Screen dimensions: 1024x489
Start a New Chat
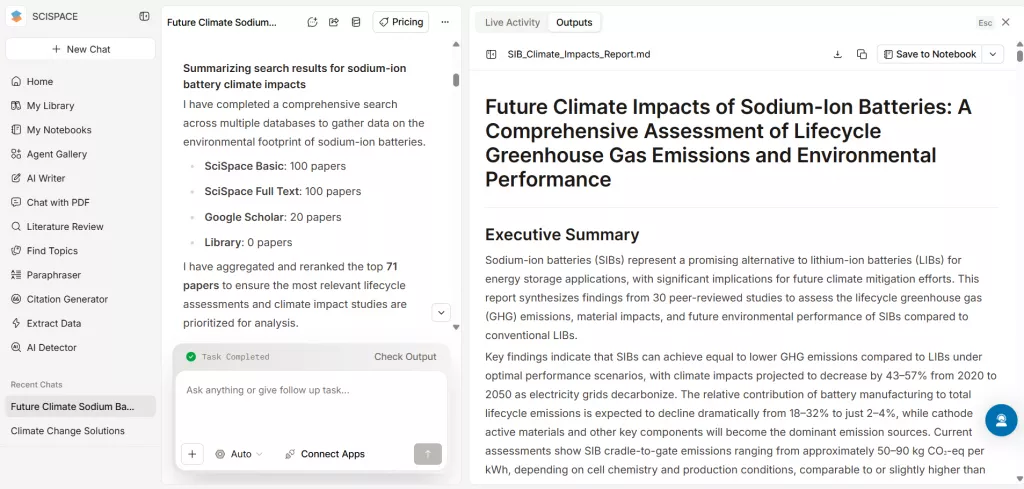coord(80,49)
